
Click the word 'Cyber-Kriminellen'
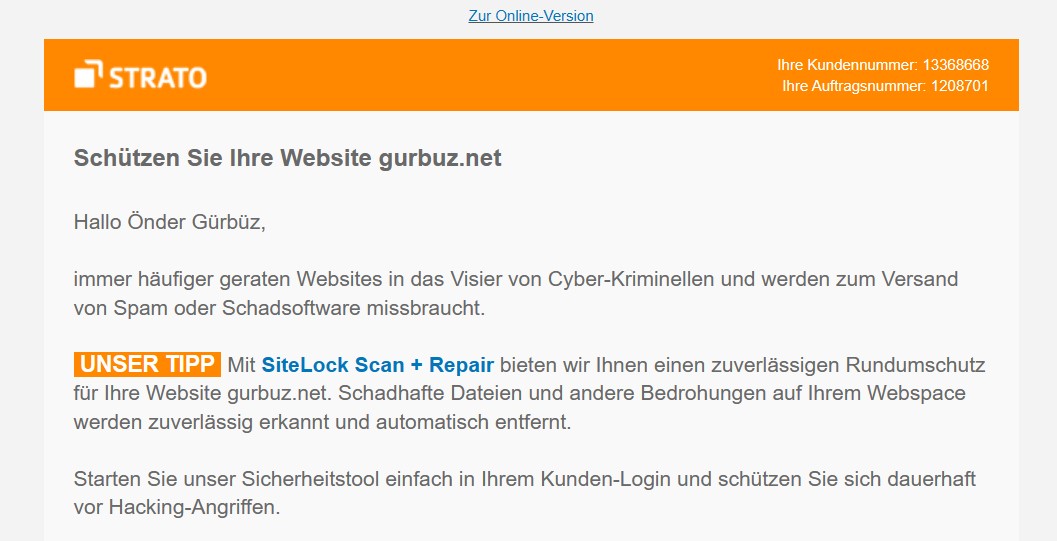coord(631,279)
